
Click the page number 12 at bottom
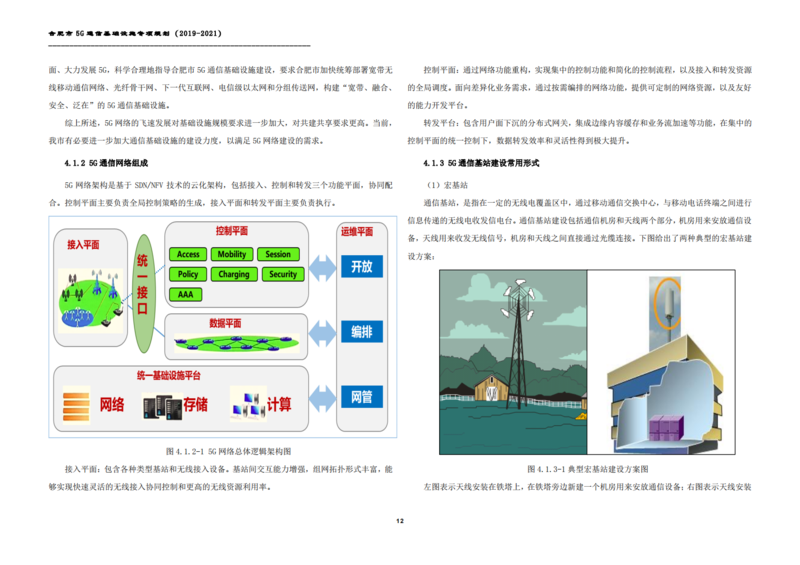click(399, 521)
